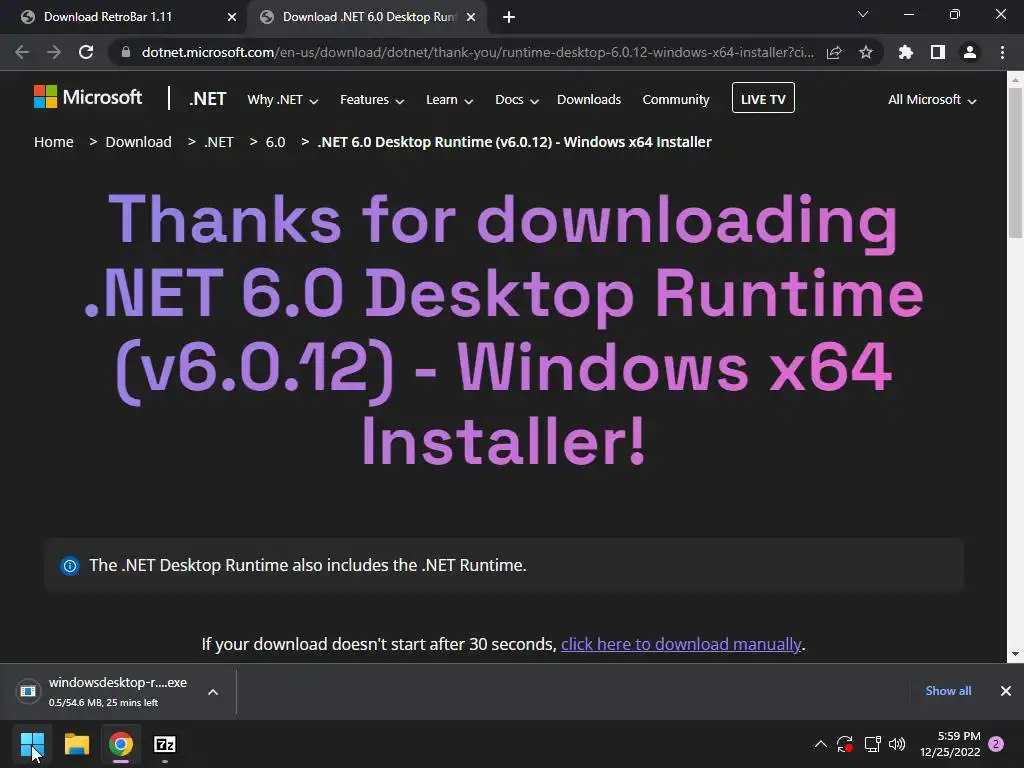
Task: Open the tab search dropdown arrow
Action: 863,14
